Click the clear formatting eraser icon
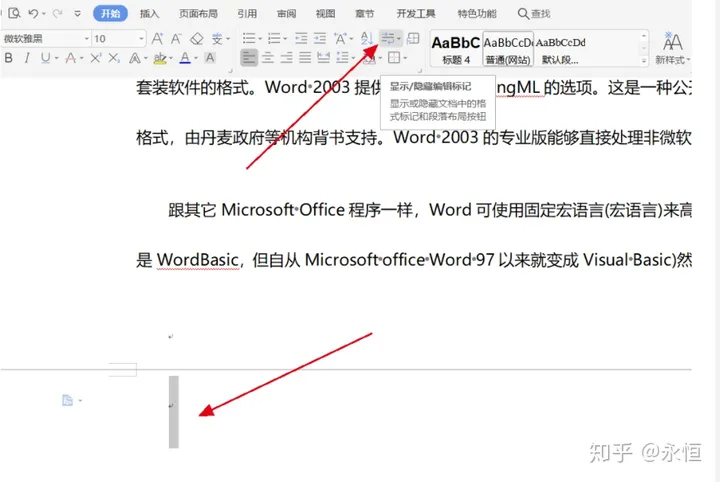Screen dimensions: 720x482 tap(197, 39)
